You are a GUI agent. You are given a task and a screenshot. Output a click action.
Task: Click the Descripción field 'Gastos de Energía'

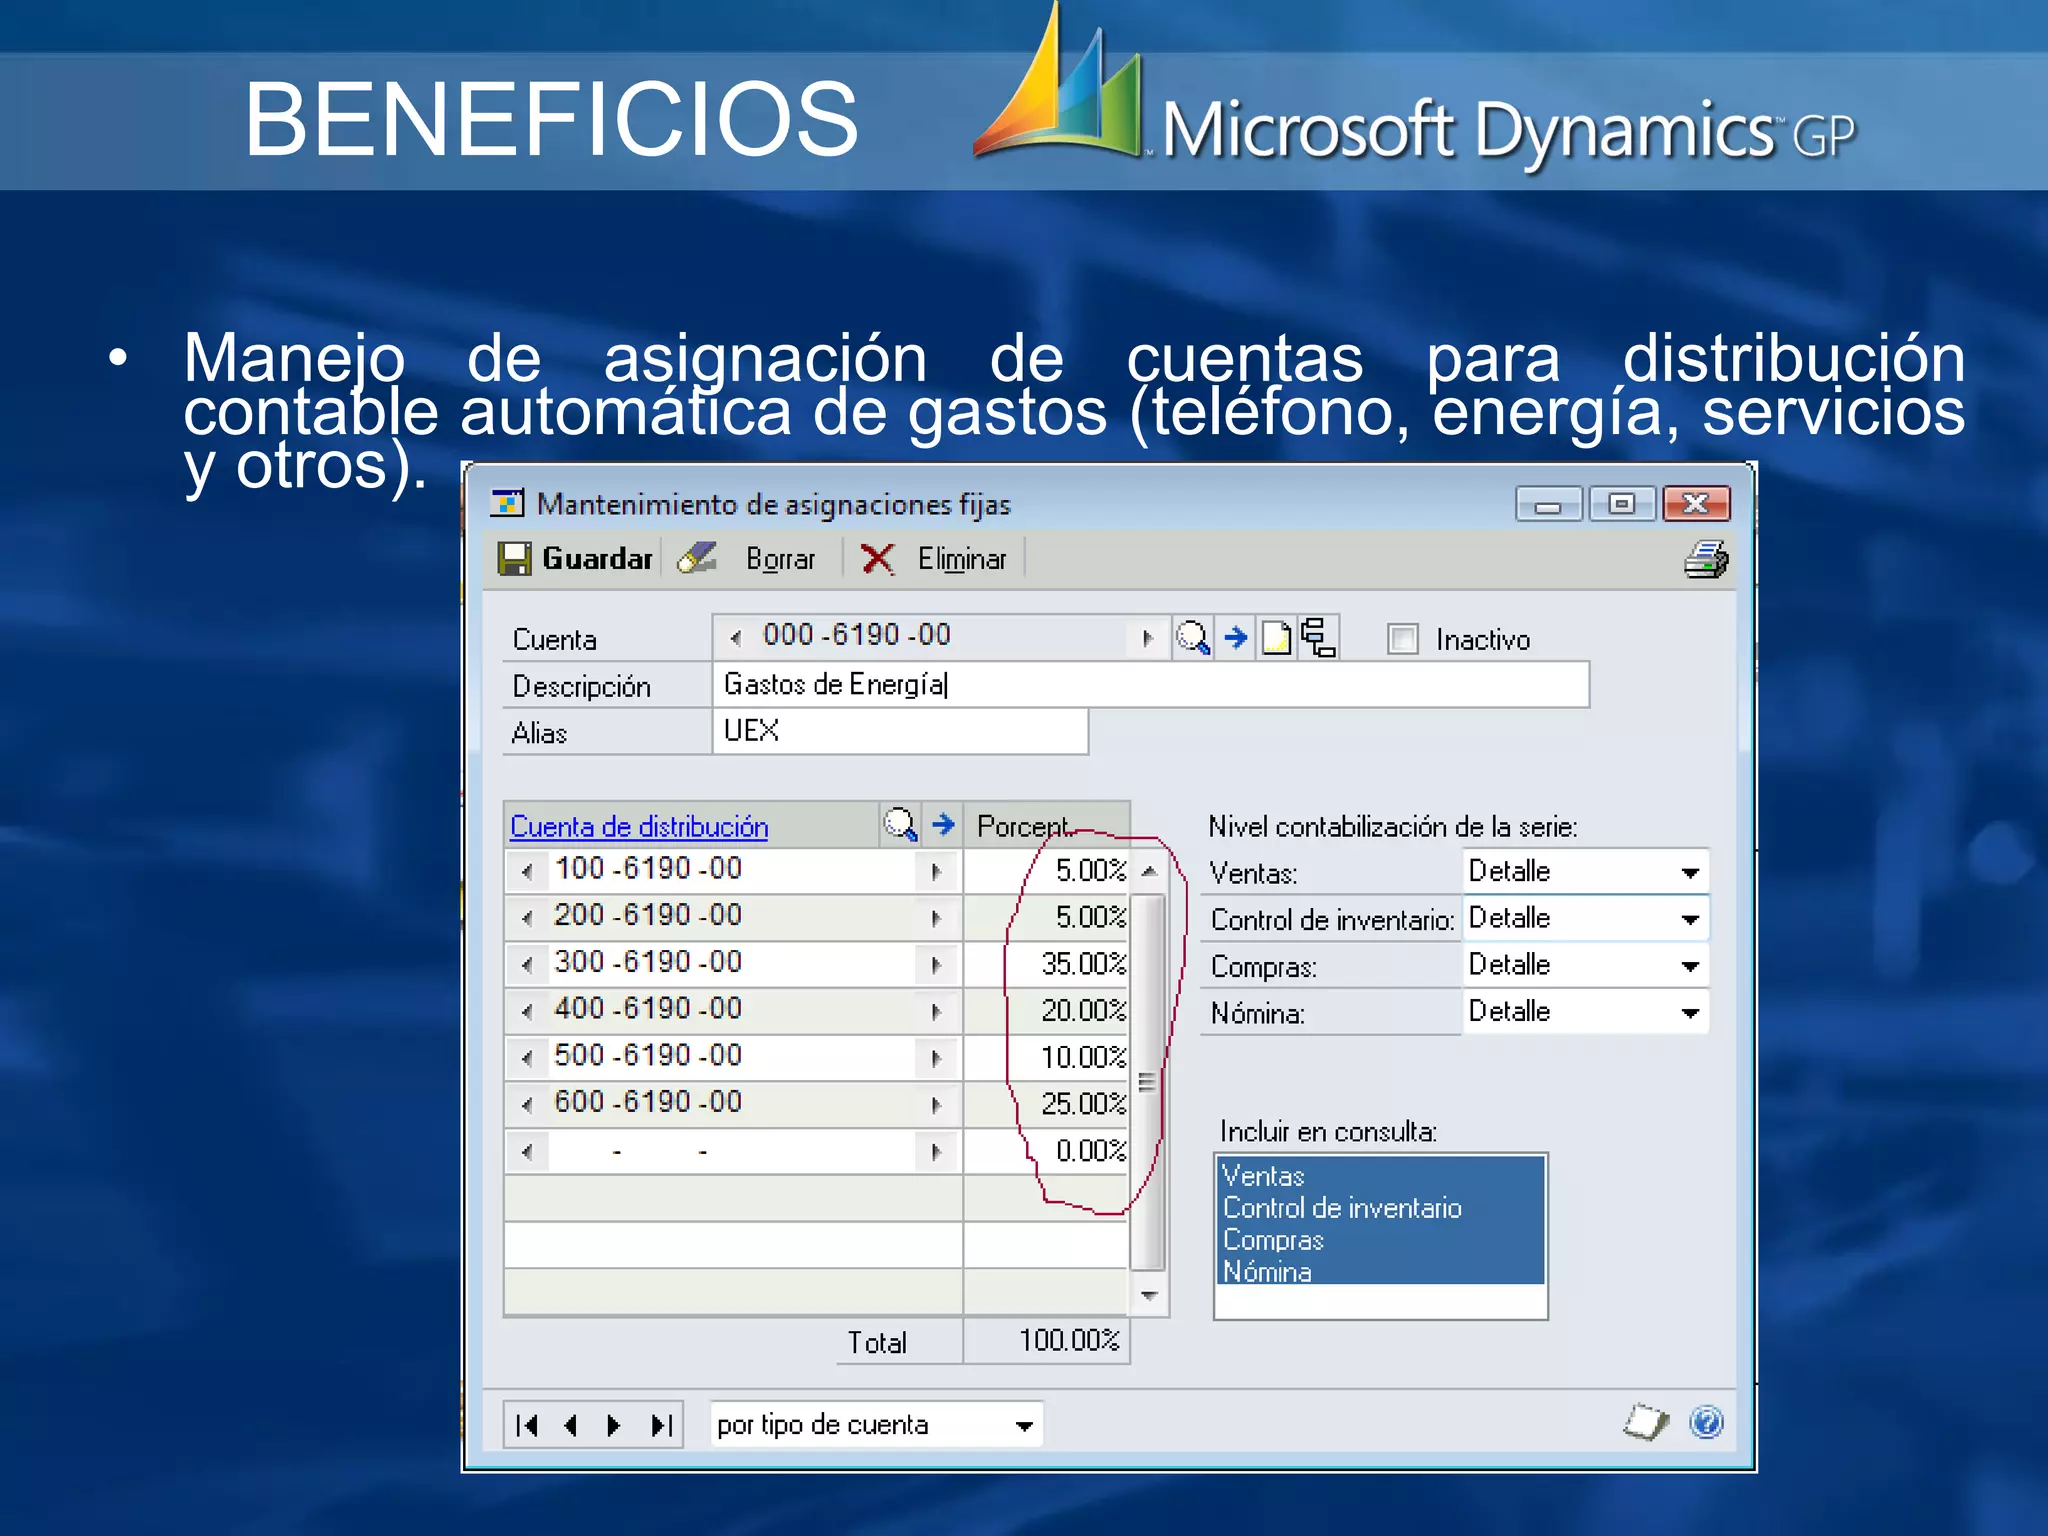1150,685
